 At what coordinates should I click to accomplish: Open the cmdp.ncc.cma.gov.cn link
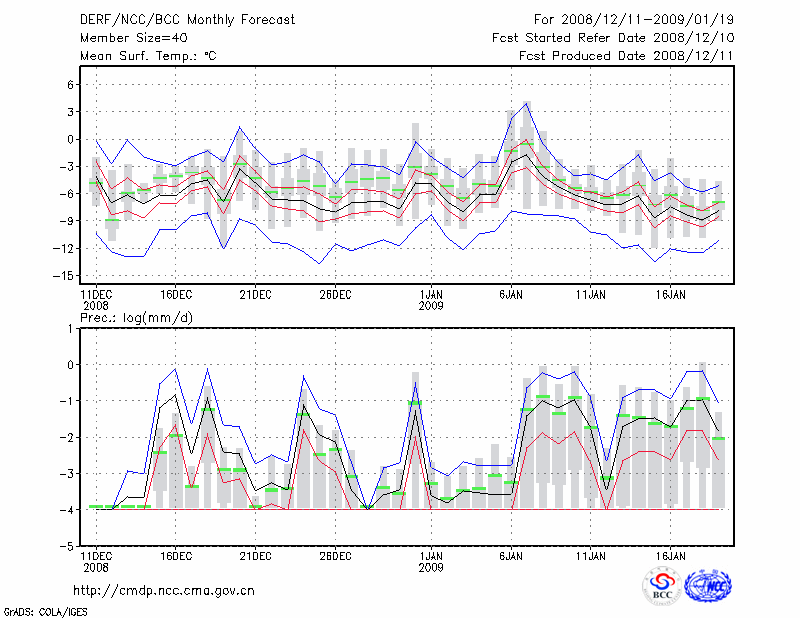click(x=164, y=590)
